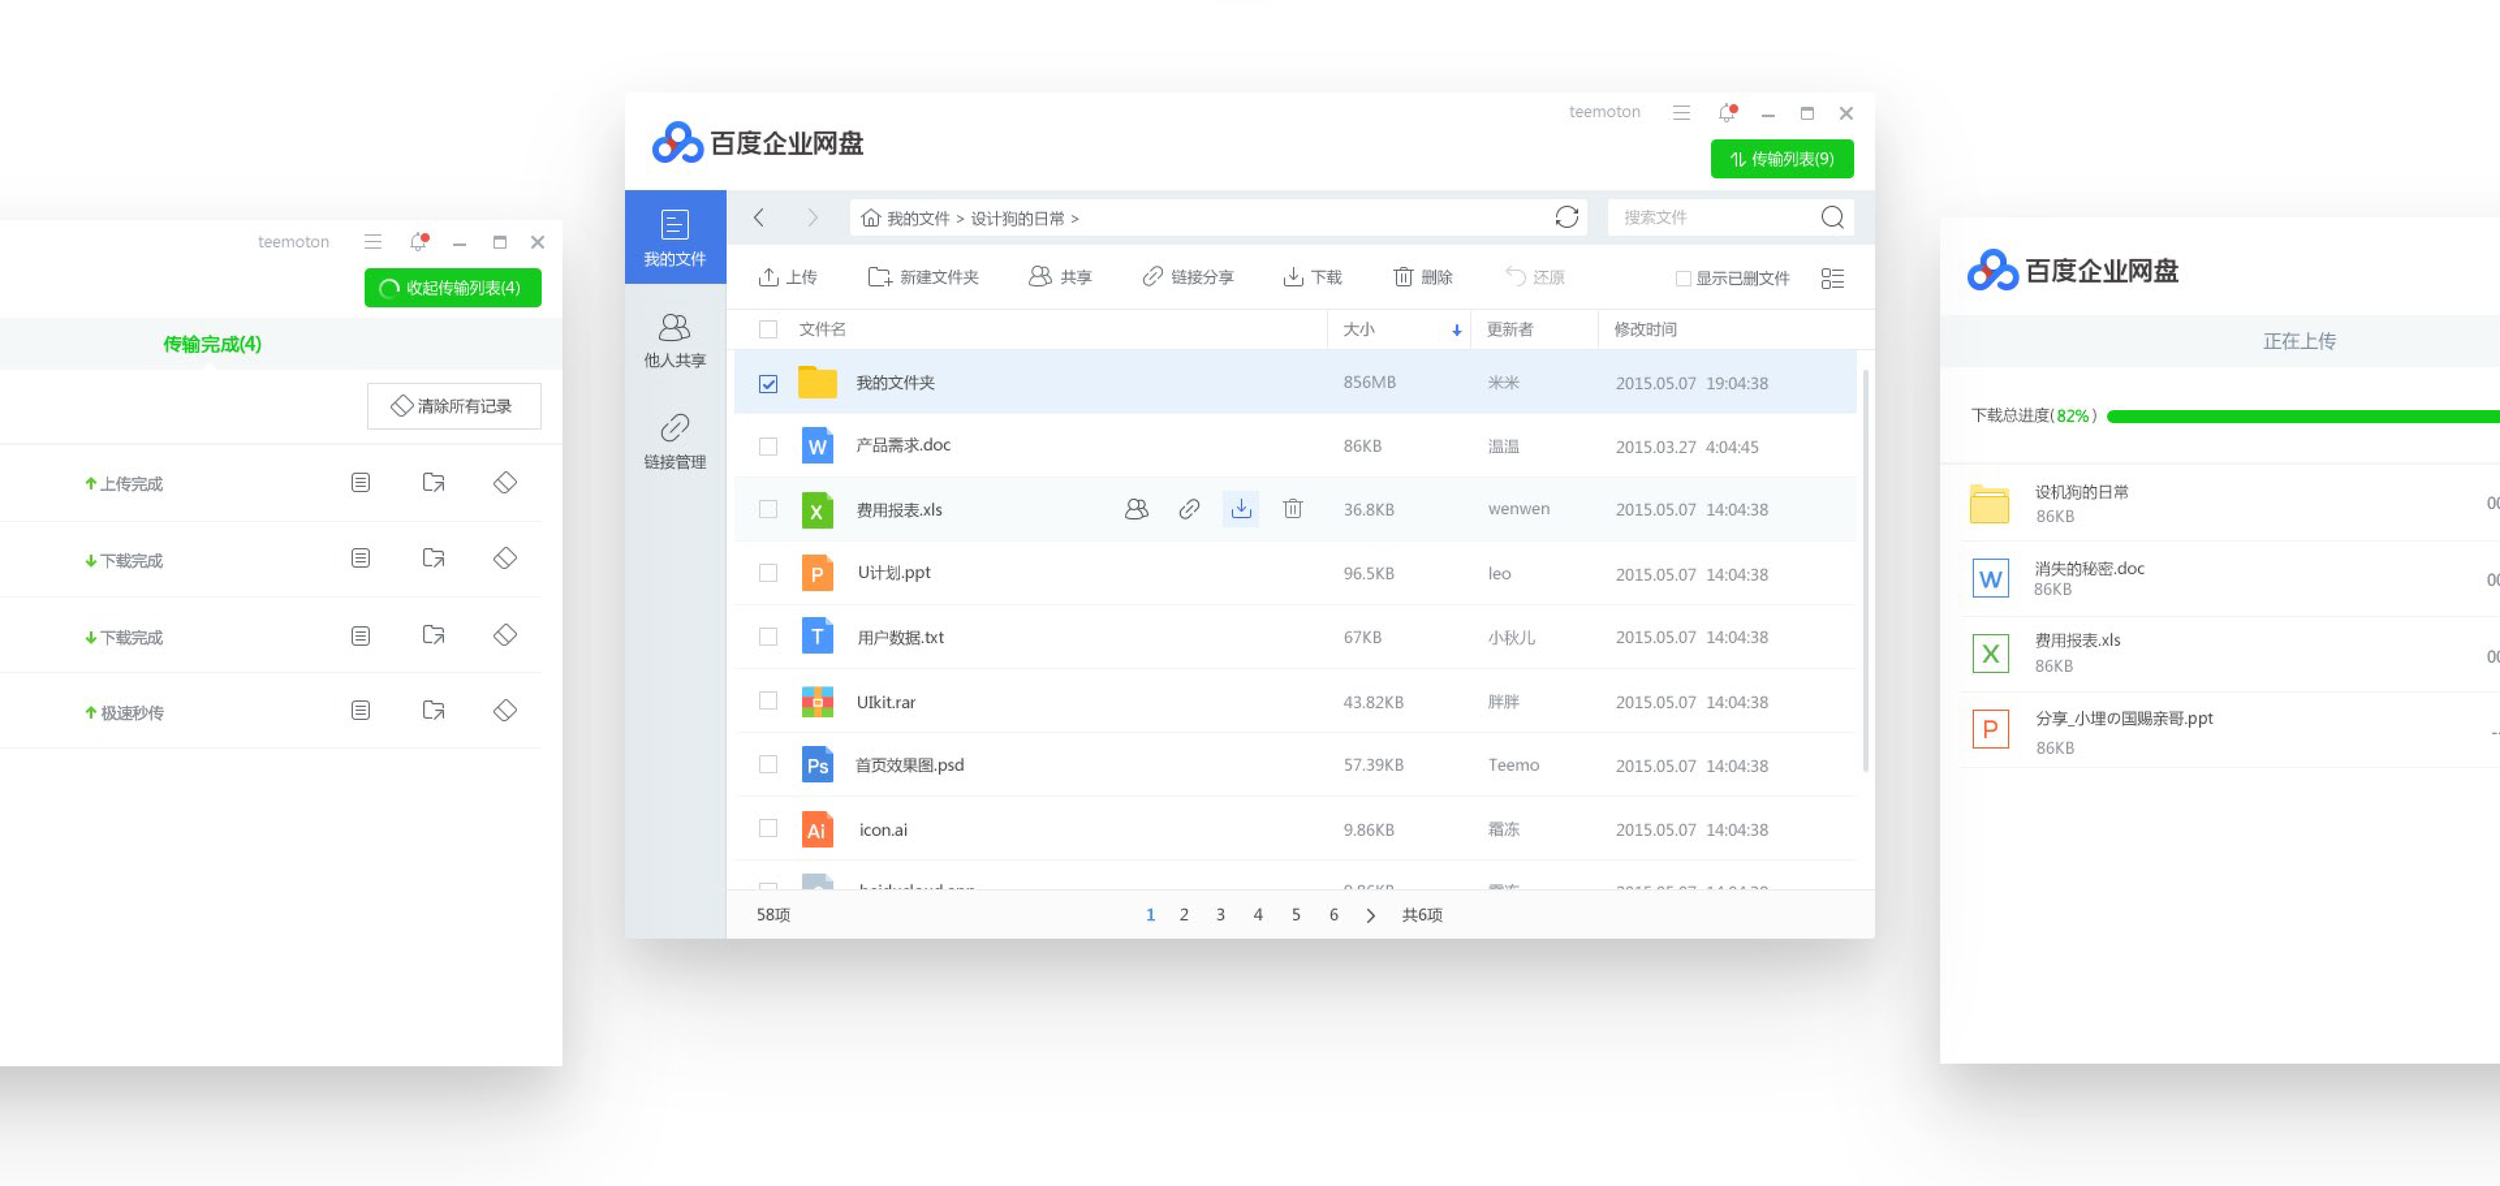Screen dimensions: 2500x1186
Task: Click the home icon in breadcrumb
Action: 870,218
